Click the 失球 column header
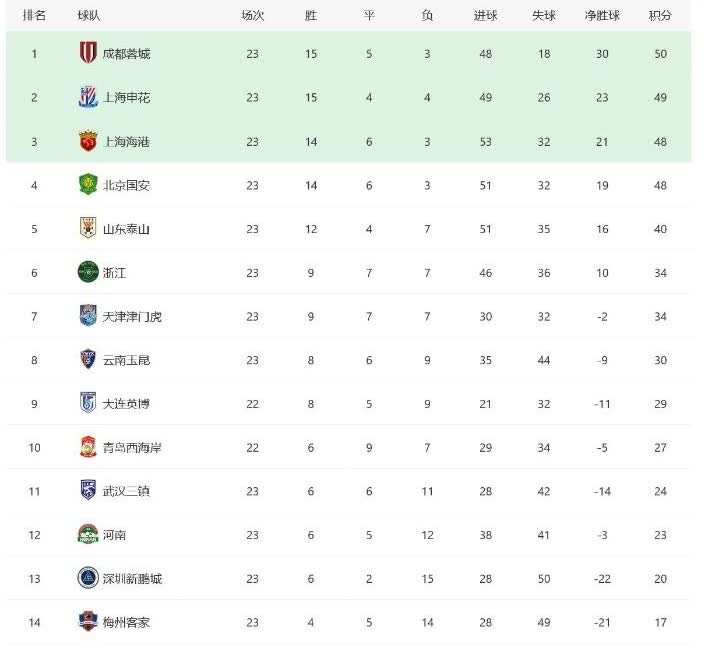 (x=544, y=16)
